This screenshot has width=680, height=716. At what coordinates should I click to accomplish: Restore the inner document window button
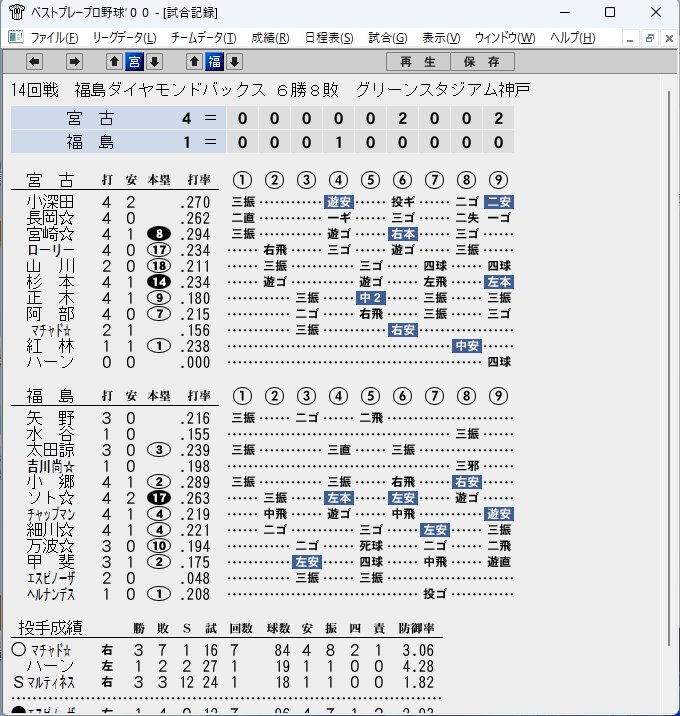(x=649, y=38)
